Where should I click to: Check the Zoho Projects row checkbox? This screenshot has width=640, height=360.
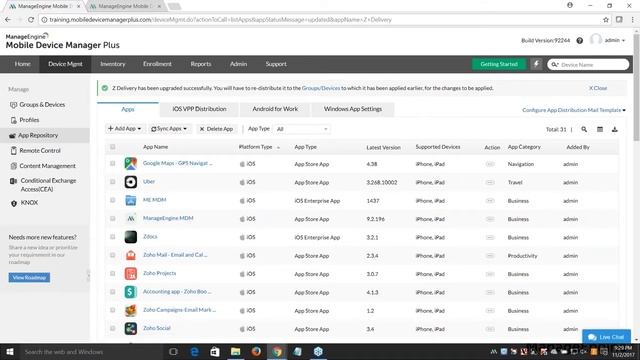pyautogui.click(x=113, y=273)
